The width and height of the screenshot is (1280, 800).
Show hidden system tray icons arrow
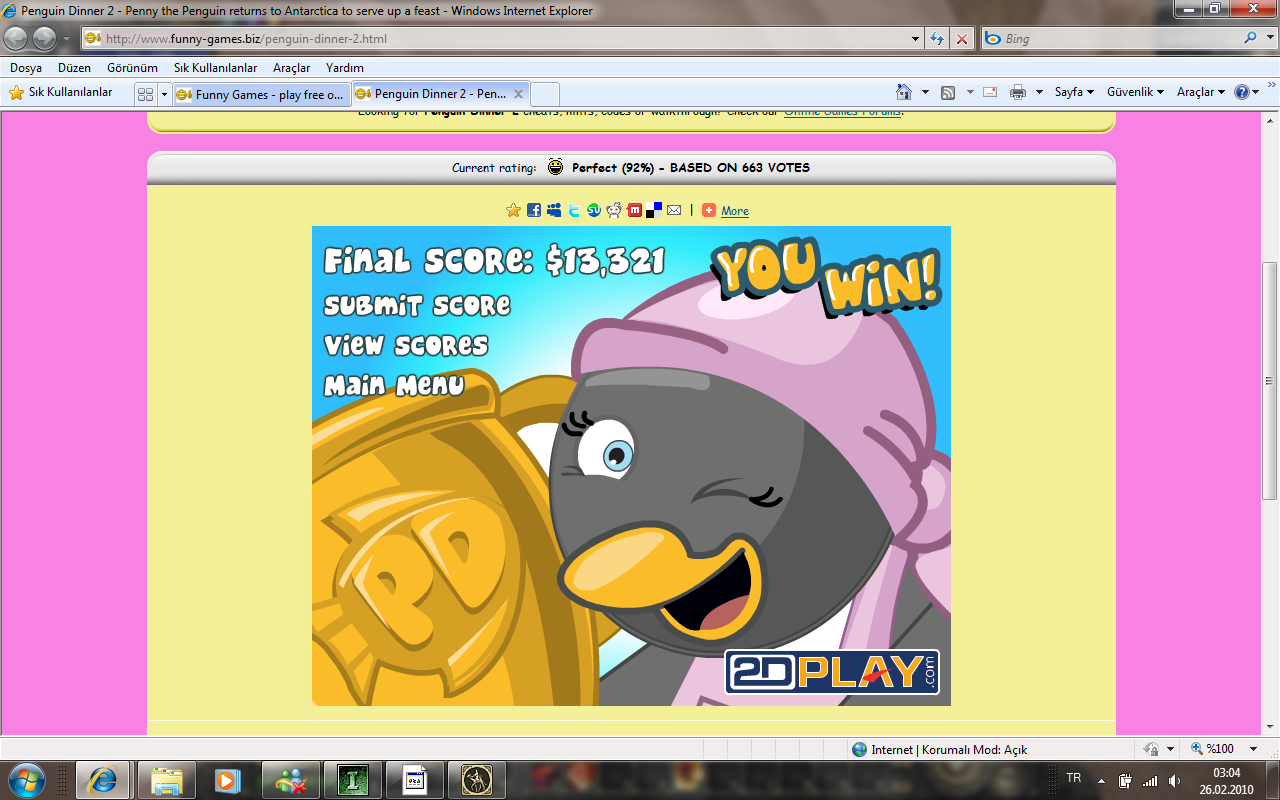[1100, 779]
